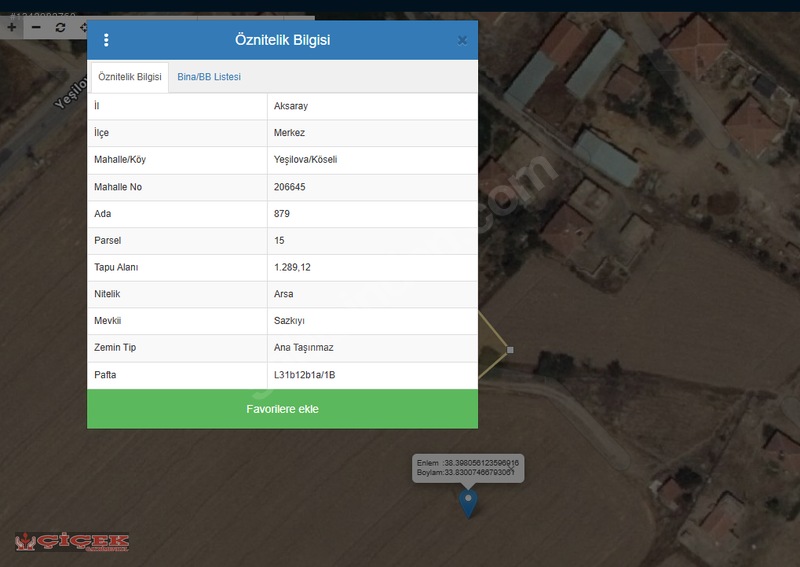
Task: Zoom out with the minus map button
Action: (36, 27)
